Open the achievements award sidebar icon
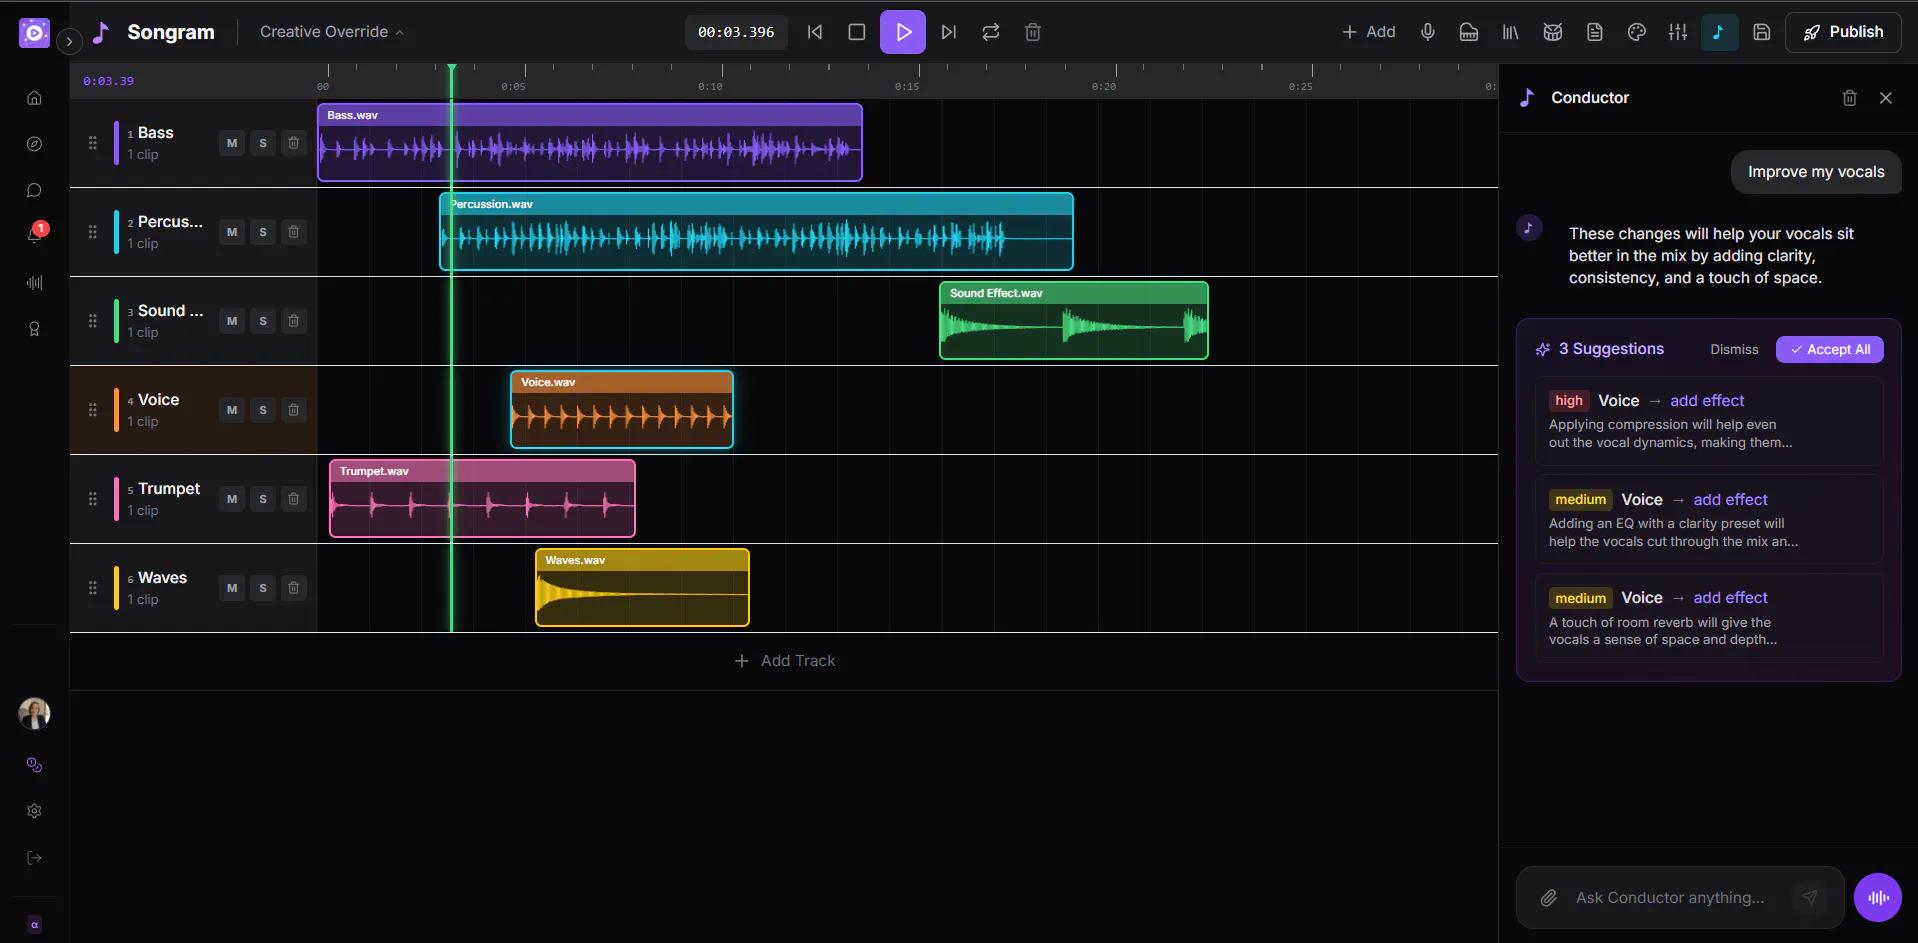Screen dimensions: 1918x943 coord(34,329)
